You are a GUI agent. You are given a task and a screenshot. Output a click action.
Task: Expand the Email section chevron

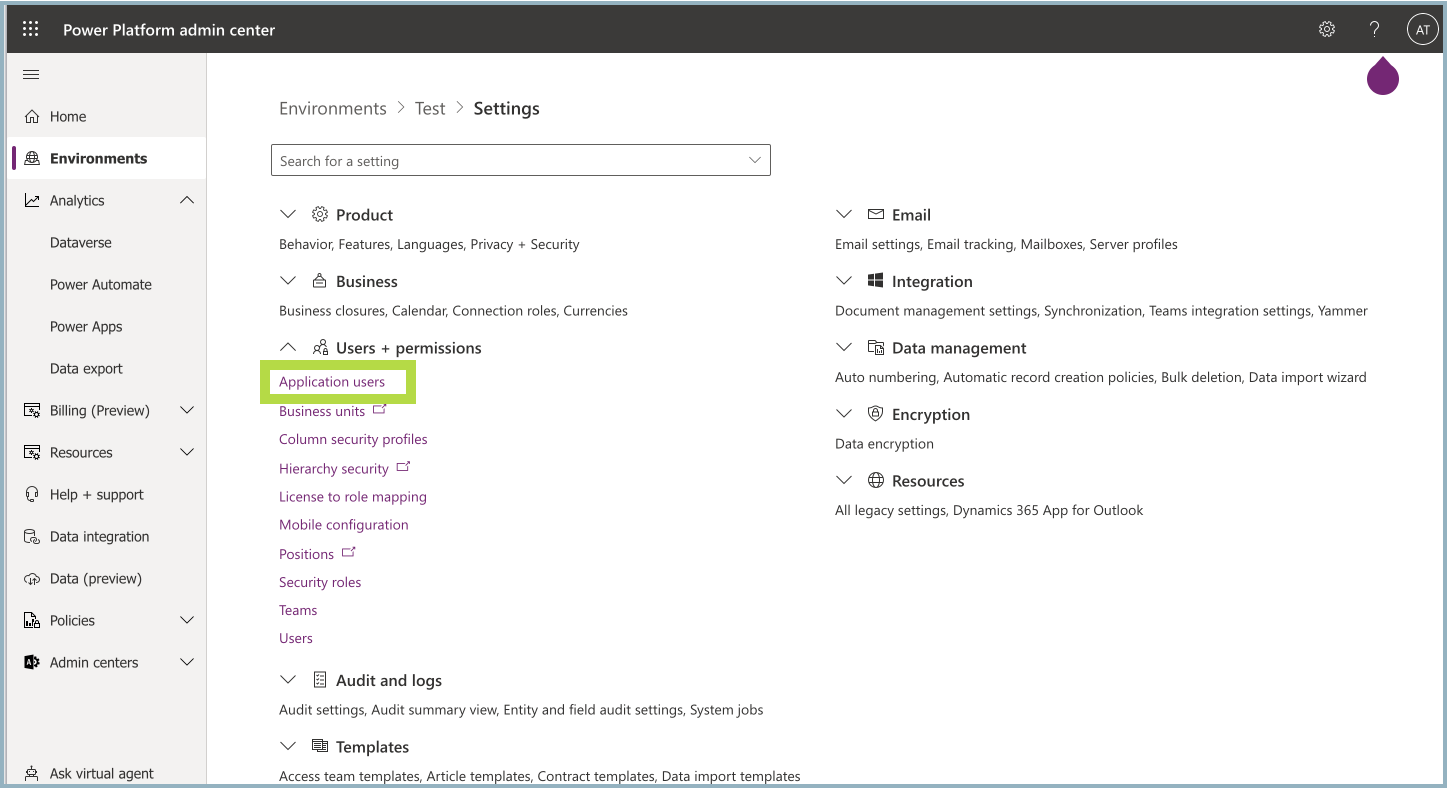pos(844,214)
